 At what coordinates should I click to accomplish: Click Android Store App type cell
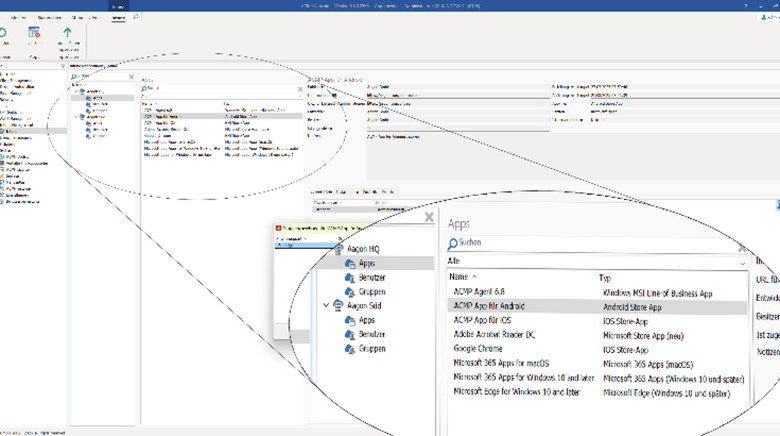click(632, 307)
